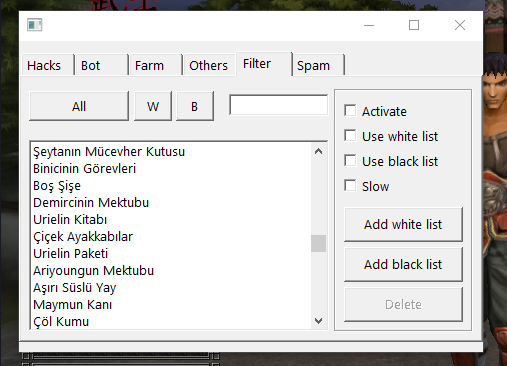Click the All button

[79, 106]
